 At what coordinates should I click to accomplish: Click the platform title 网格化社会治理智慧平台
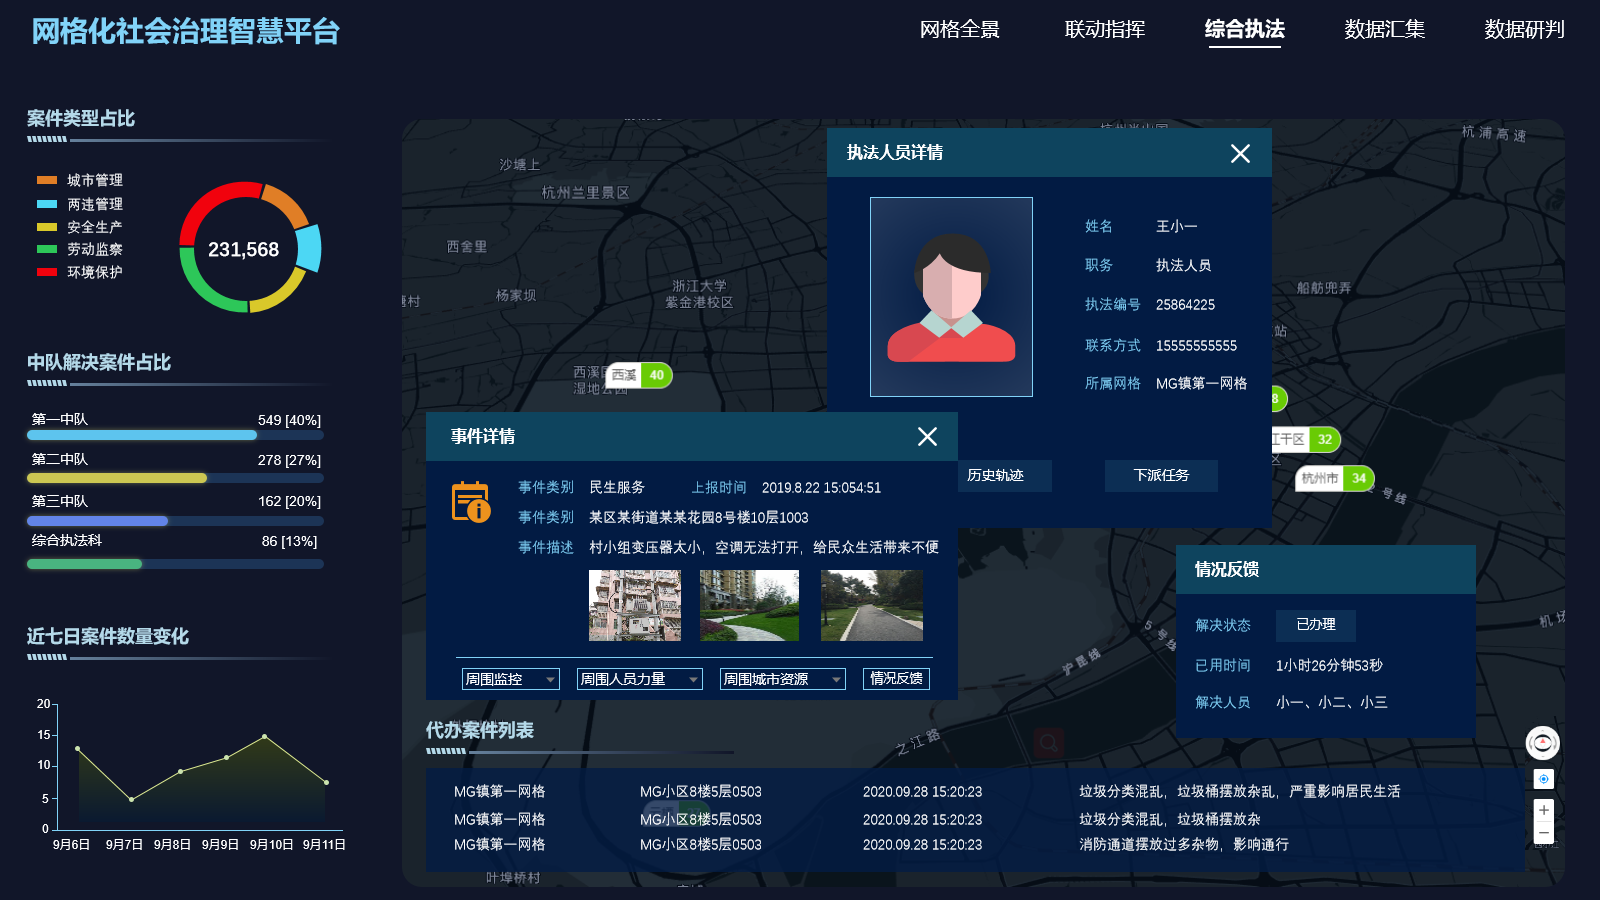pyautogui.click(x=186, y=31)
